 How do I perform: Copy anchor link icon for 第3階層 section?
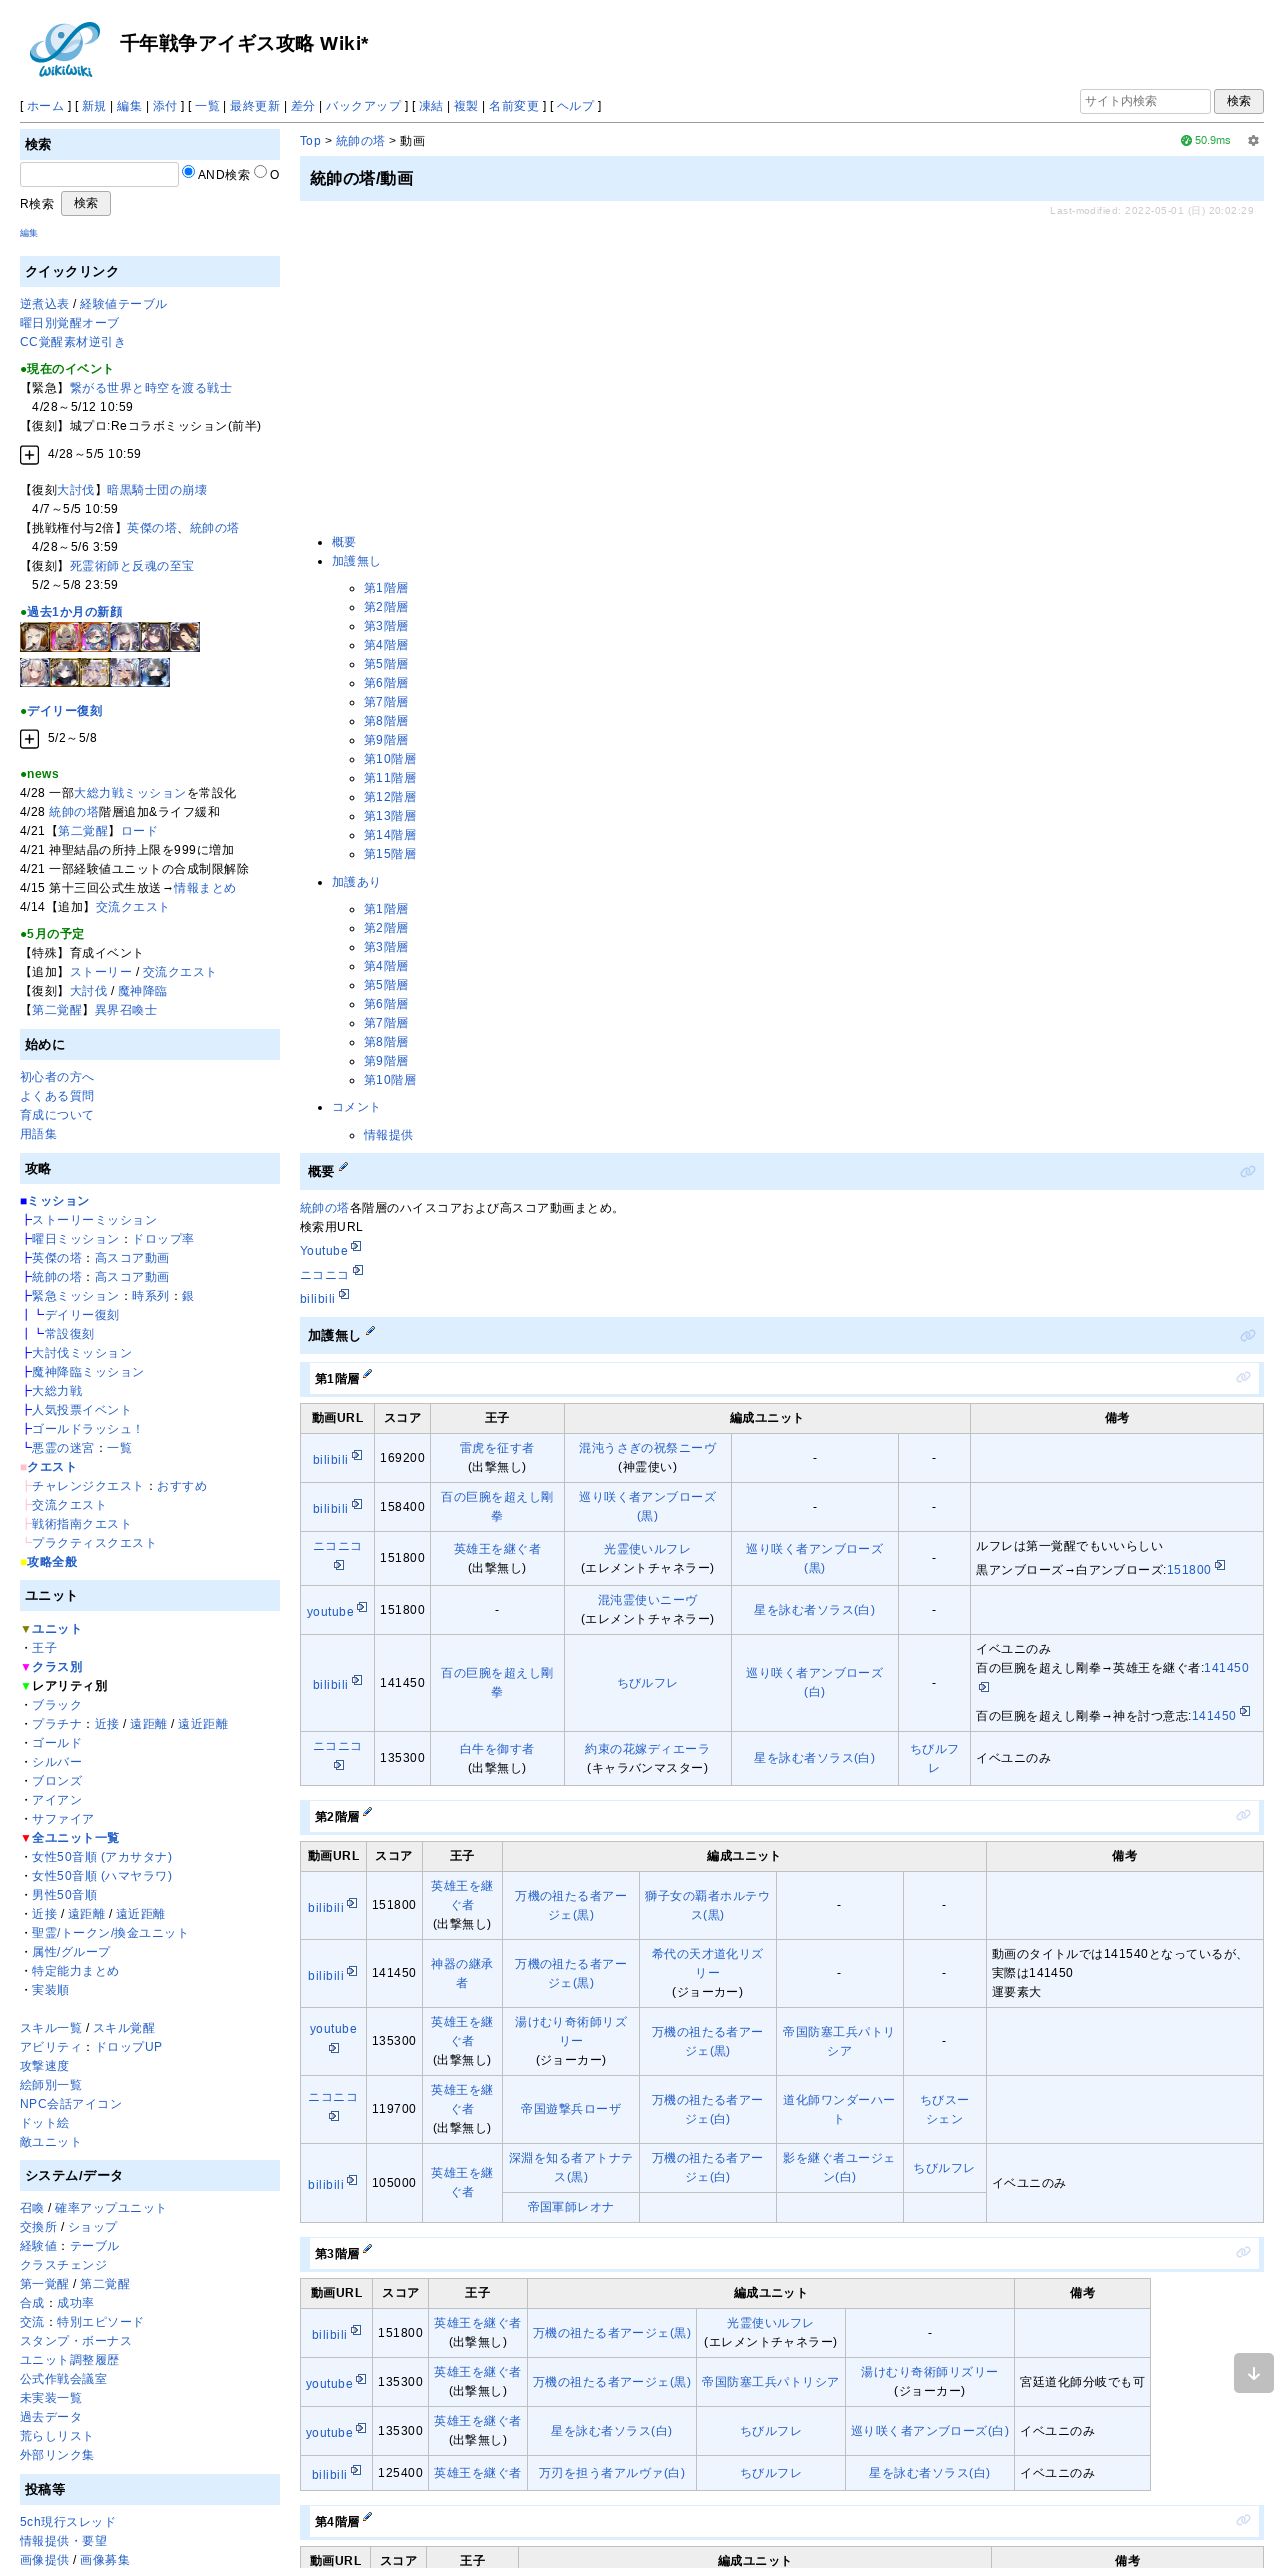(1243, 2252)
